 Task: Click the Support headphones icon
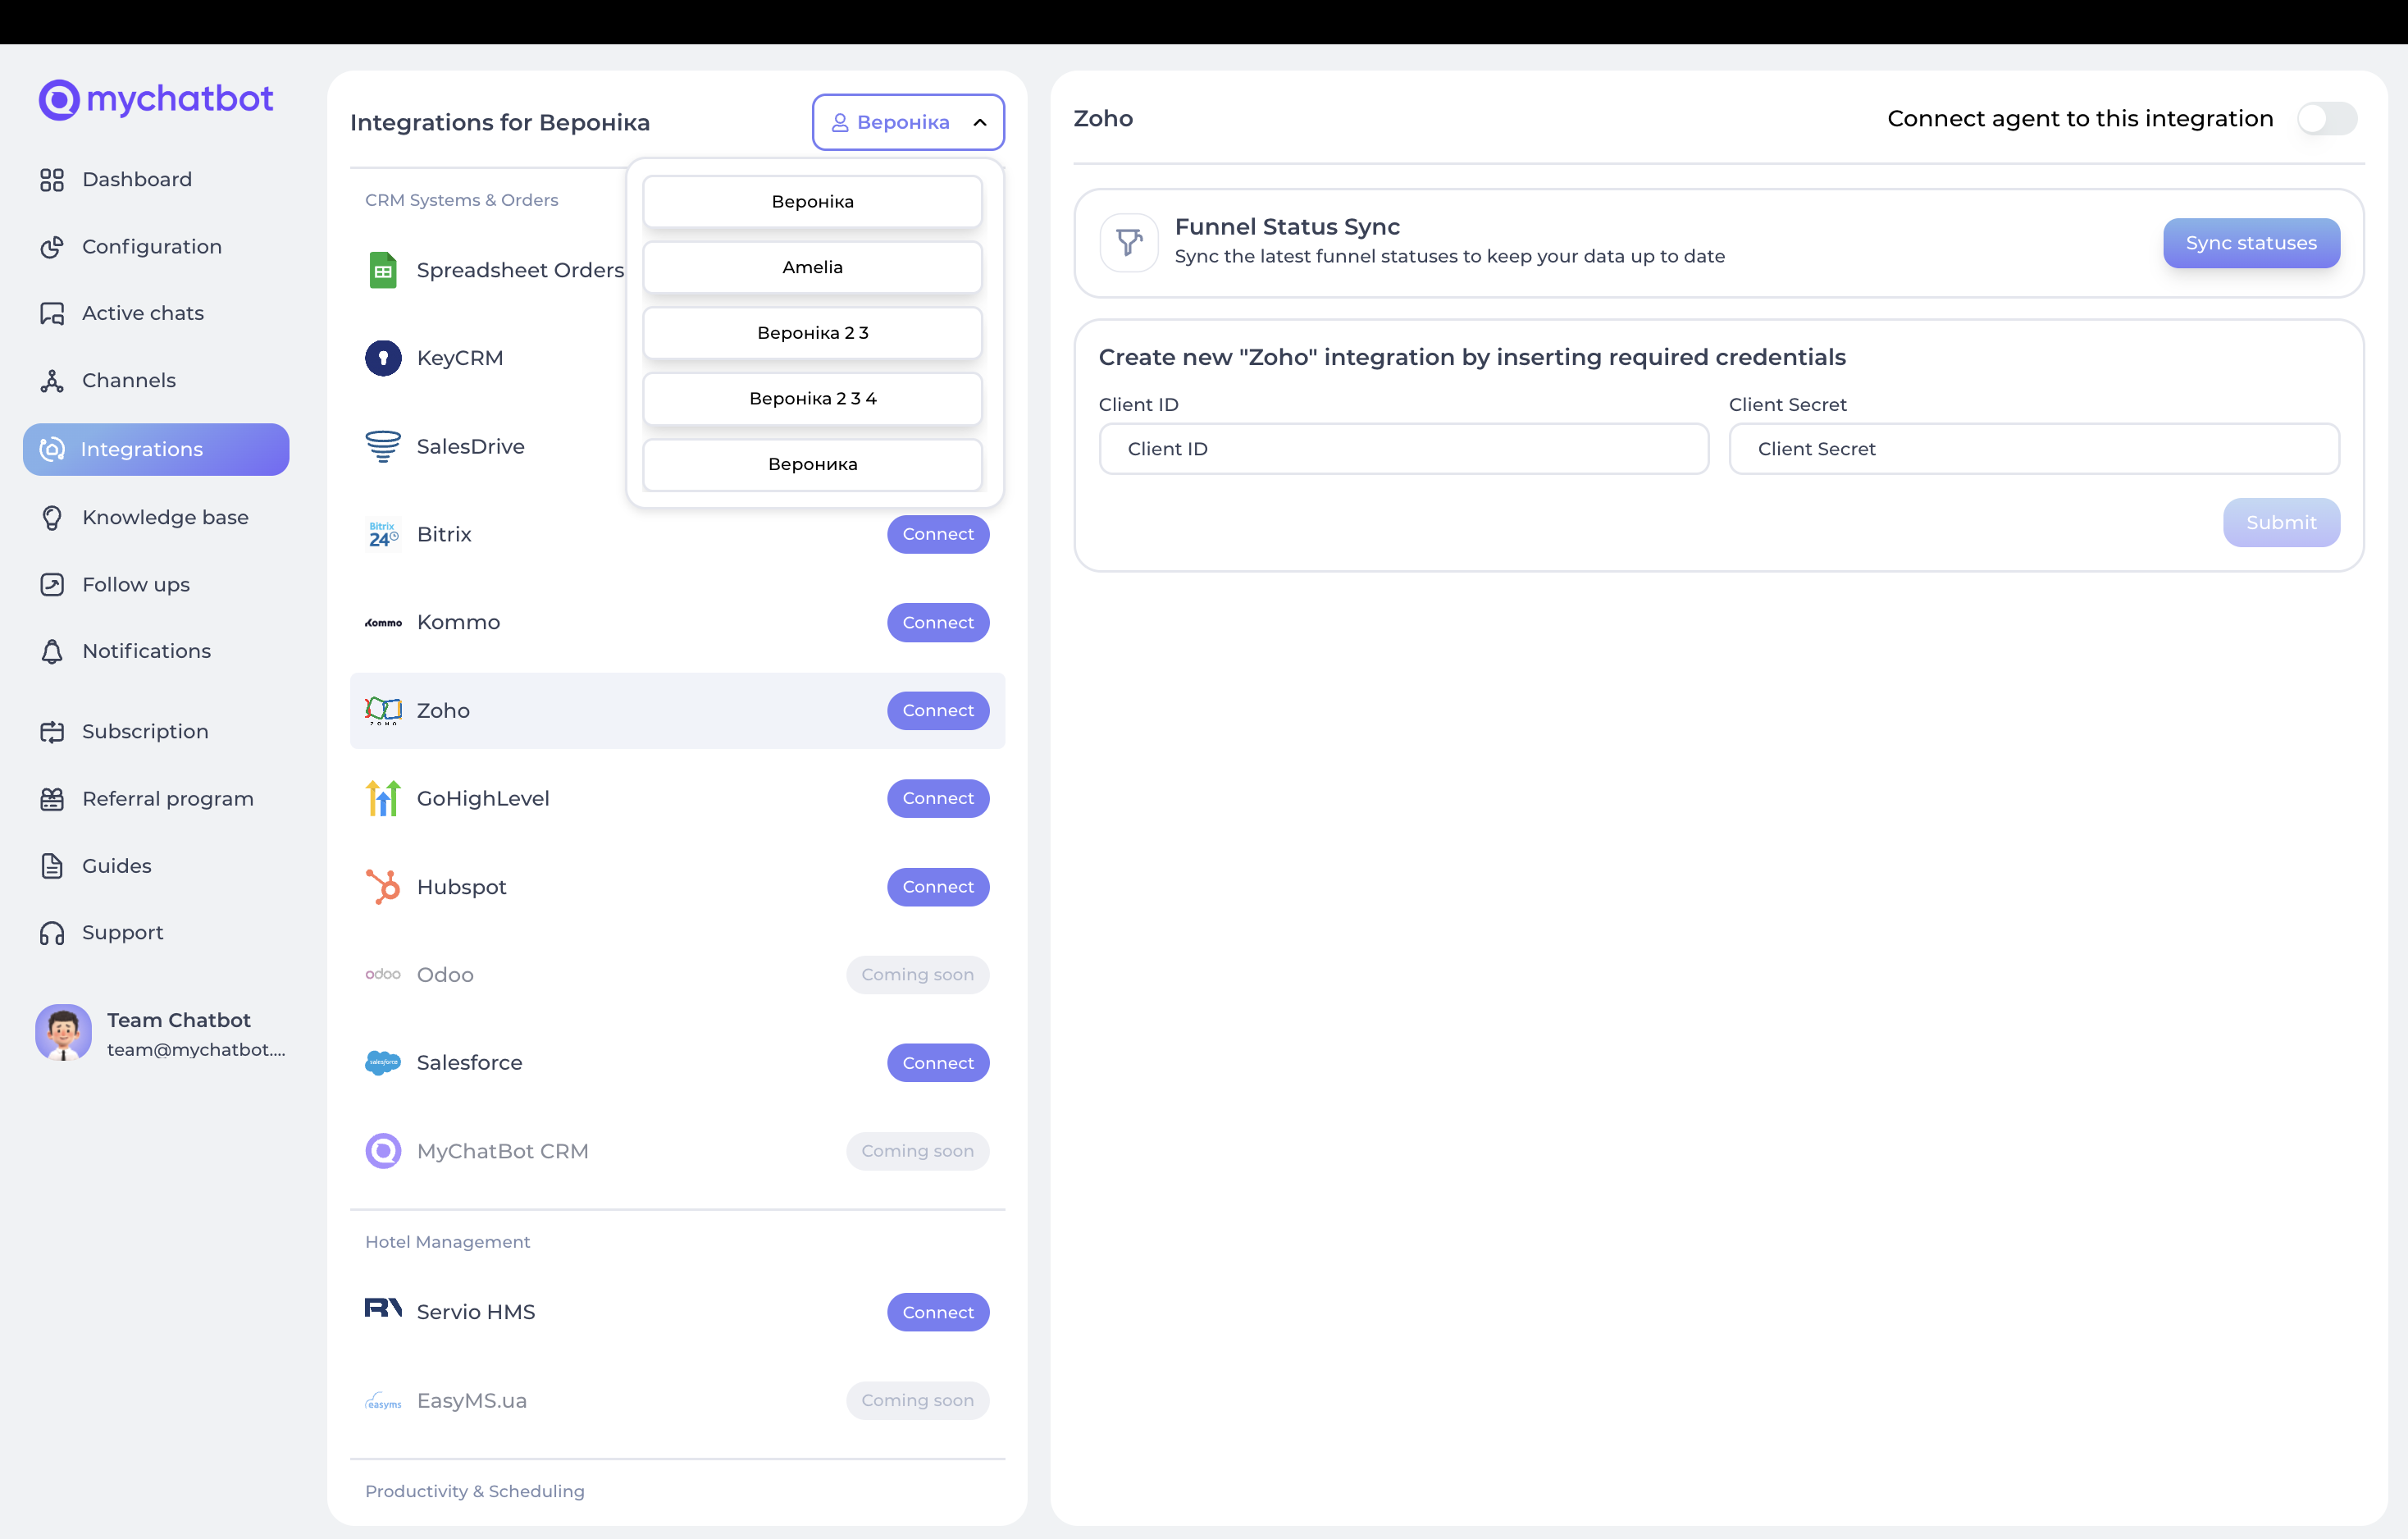coord(52,933)
